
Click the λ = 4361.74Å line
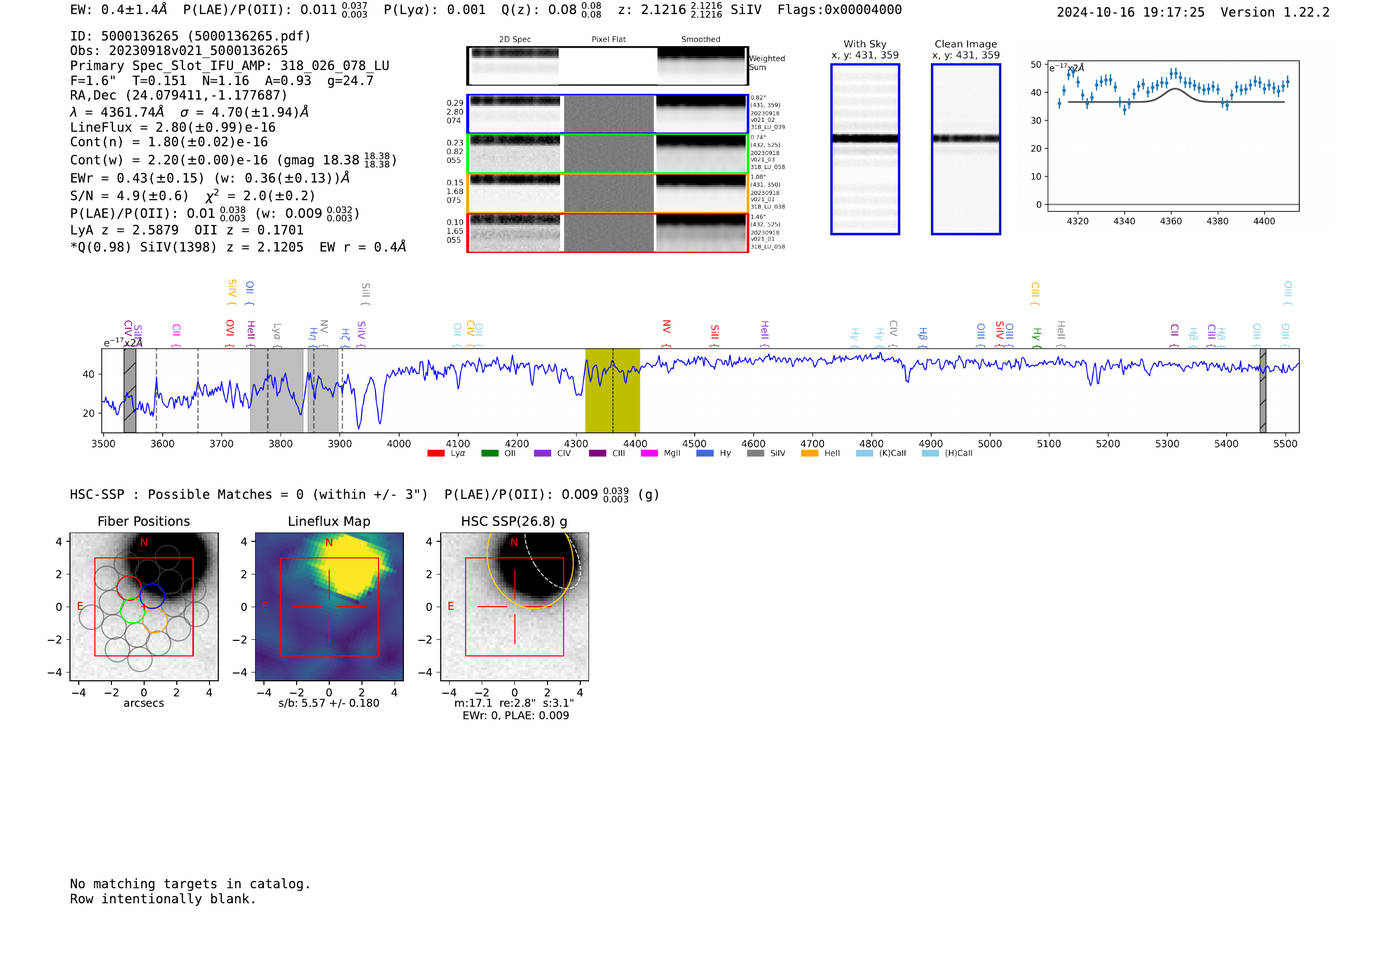190,112
